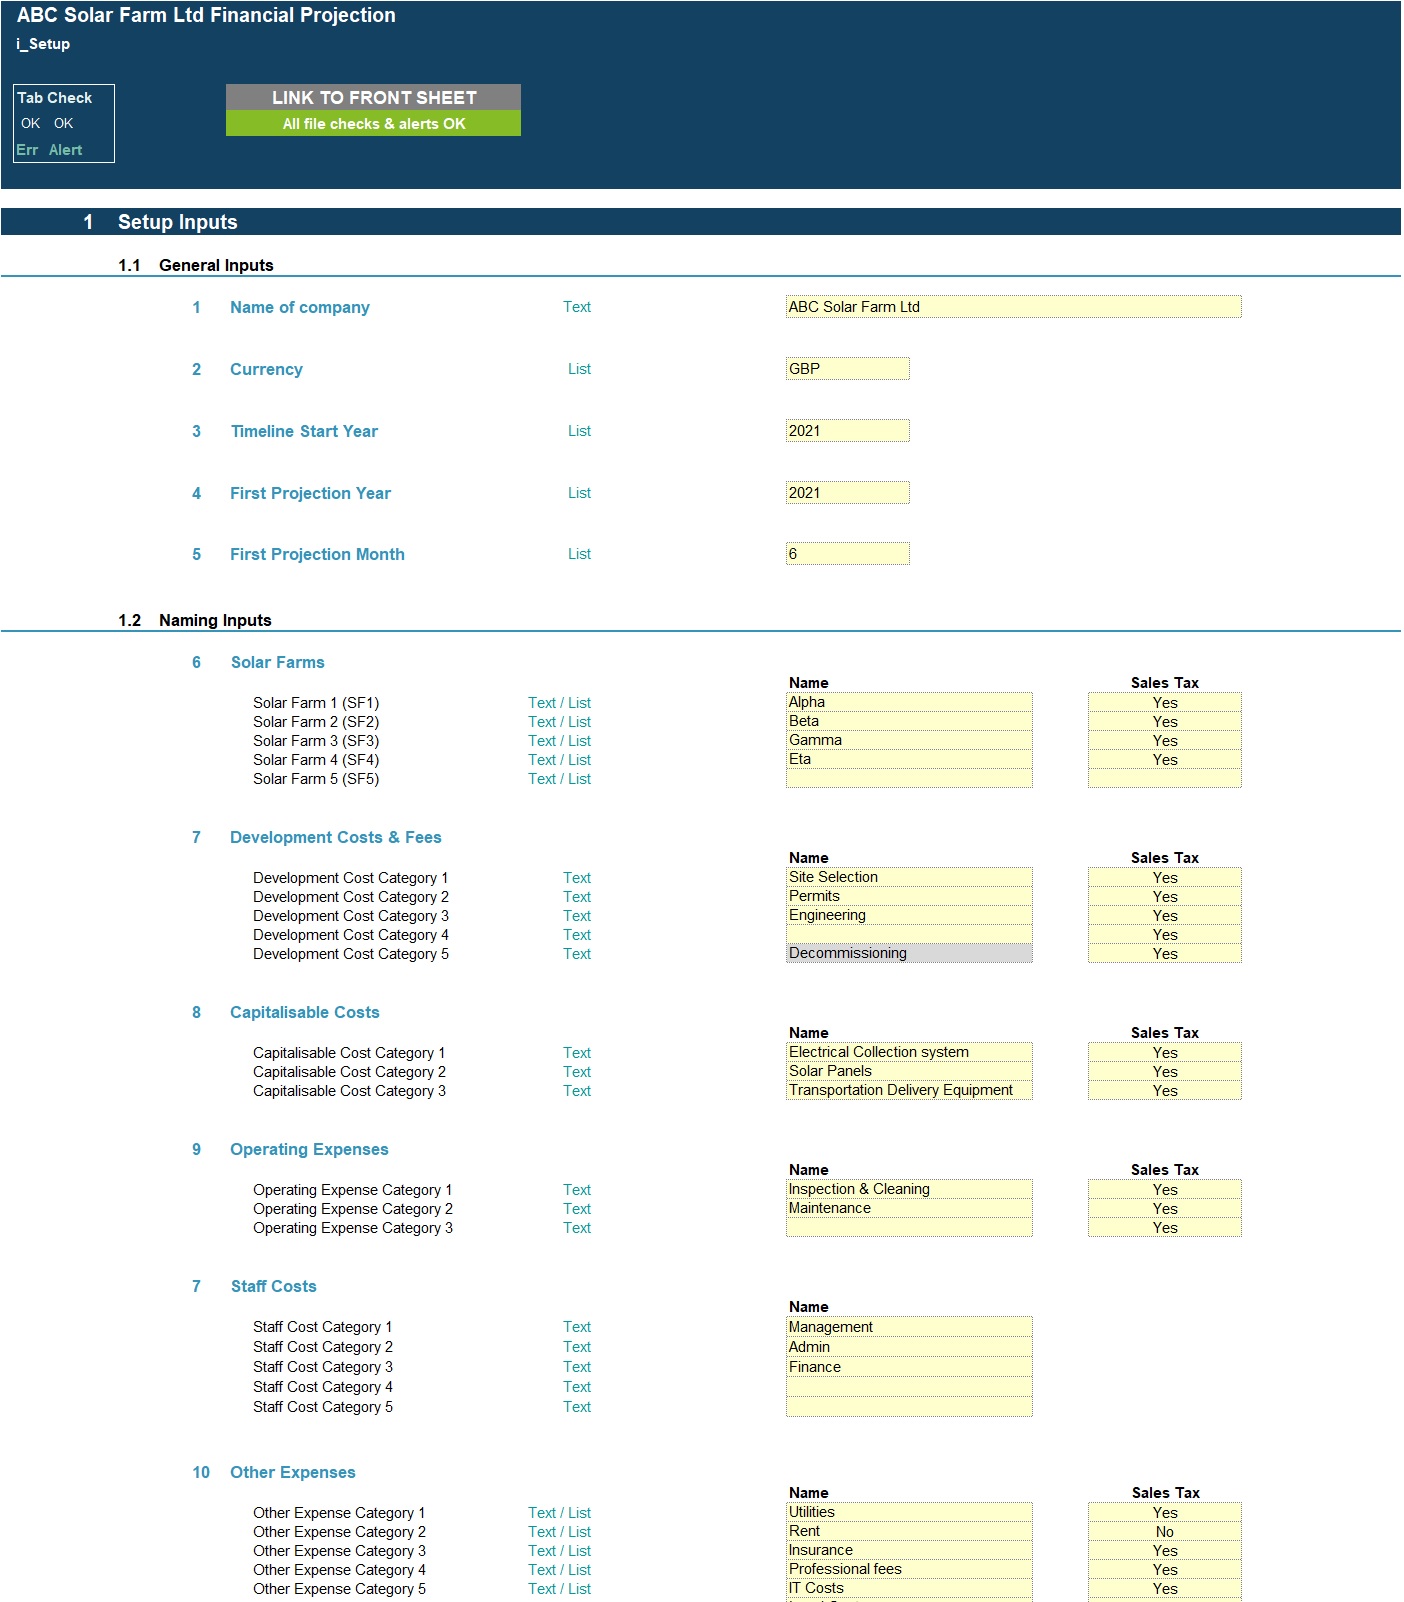Viewport: 1404px width, 1602px height.
Task: Click the Capitalisable Costs heading
Action: point(305,1012)
